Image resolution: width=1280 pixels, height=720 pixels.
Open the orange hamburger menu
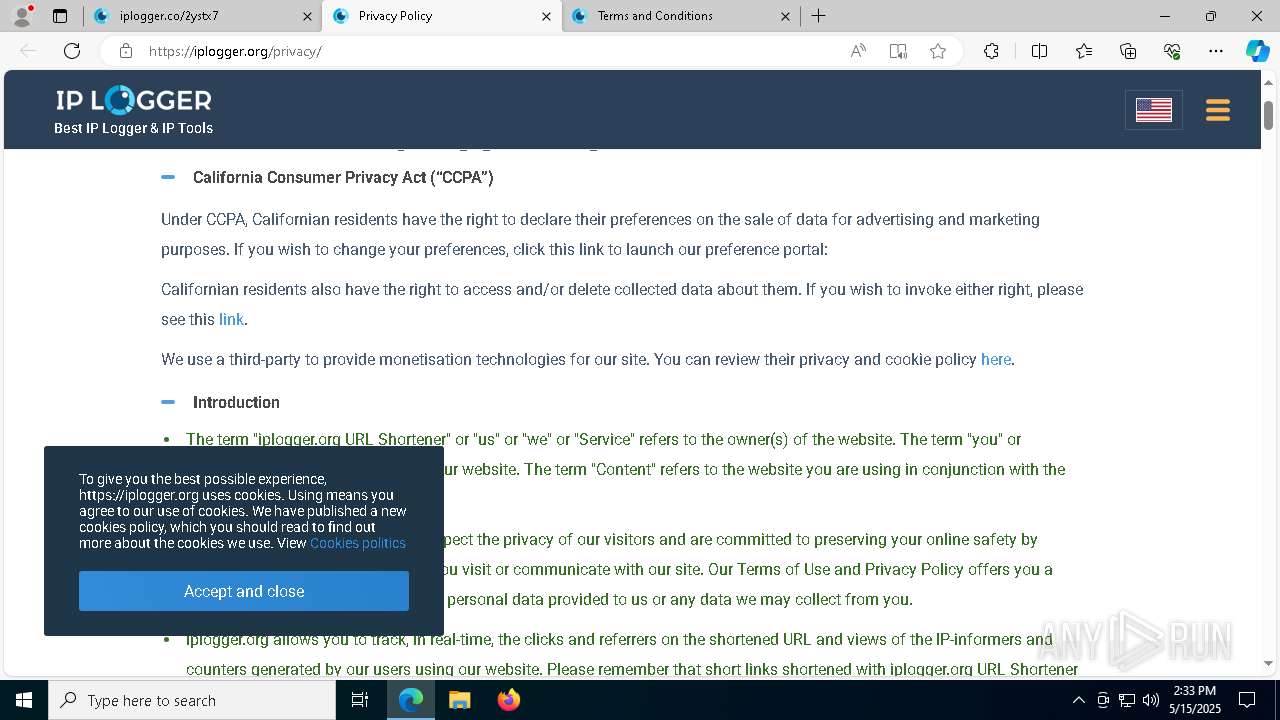click(x=1217, y=110)
